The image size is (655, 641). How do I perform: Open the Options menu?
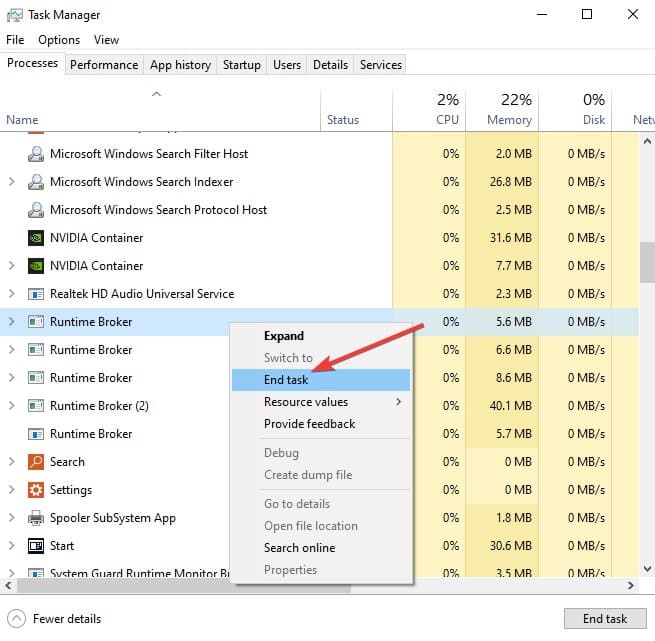coord(59,40)
